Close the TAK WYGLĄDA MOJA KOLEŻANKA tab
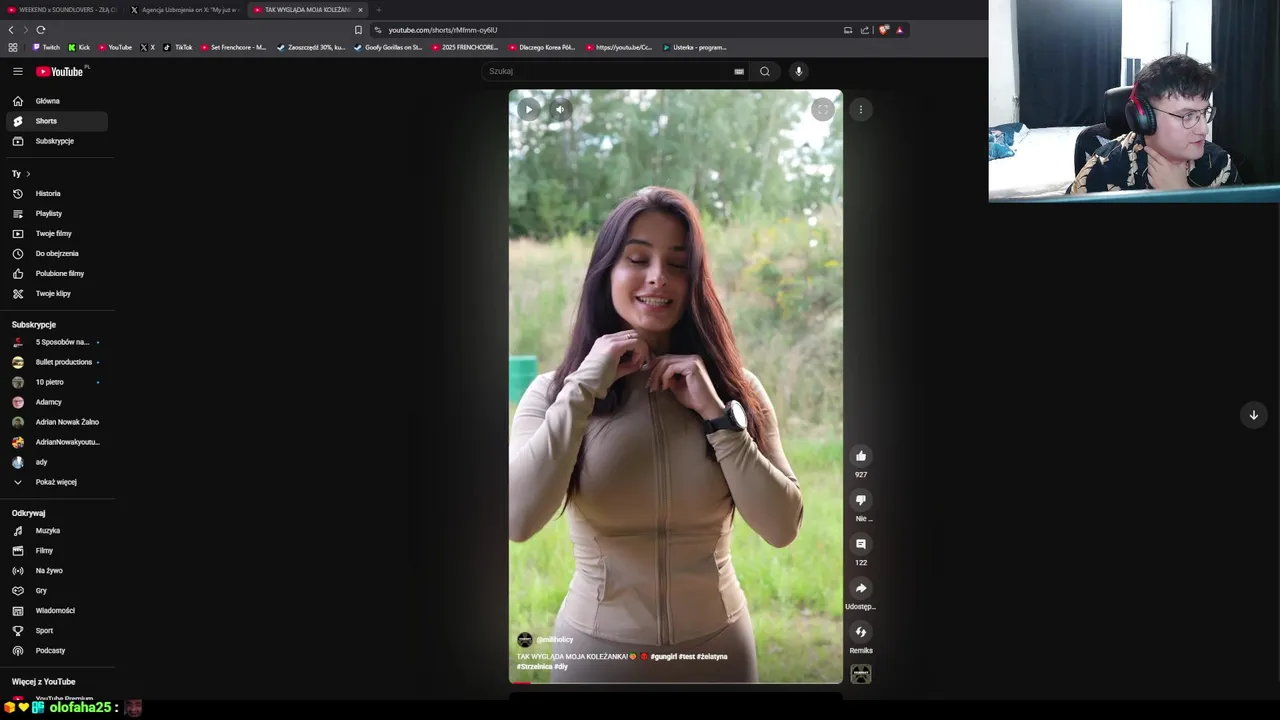This screenshot has height=720, width=1280. click(x=361, y=10)
